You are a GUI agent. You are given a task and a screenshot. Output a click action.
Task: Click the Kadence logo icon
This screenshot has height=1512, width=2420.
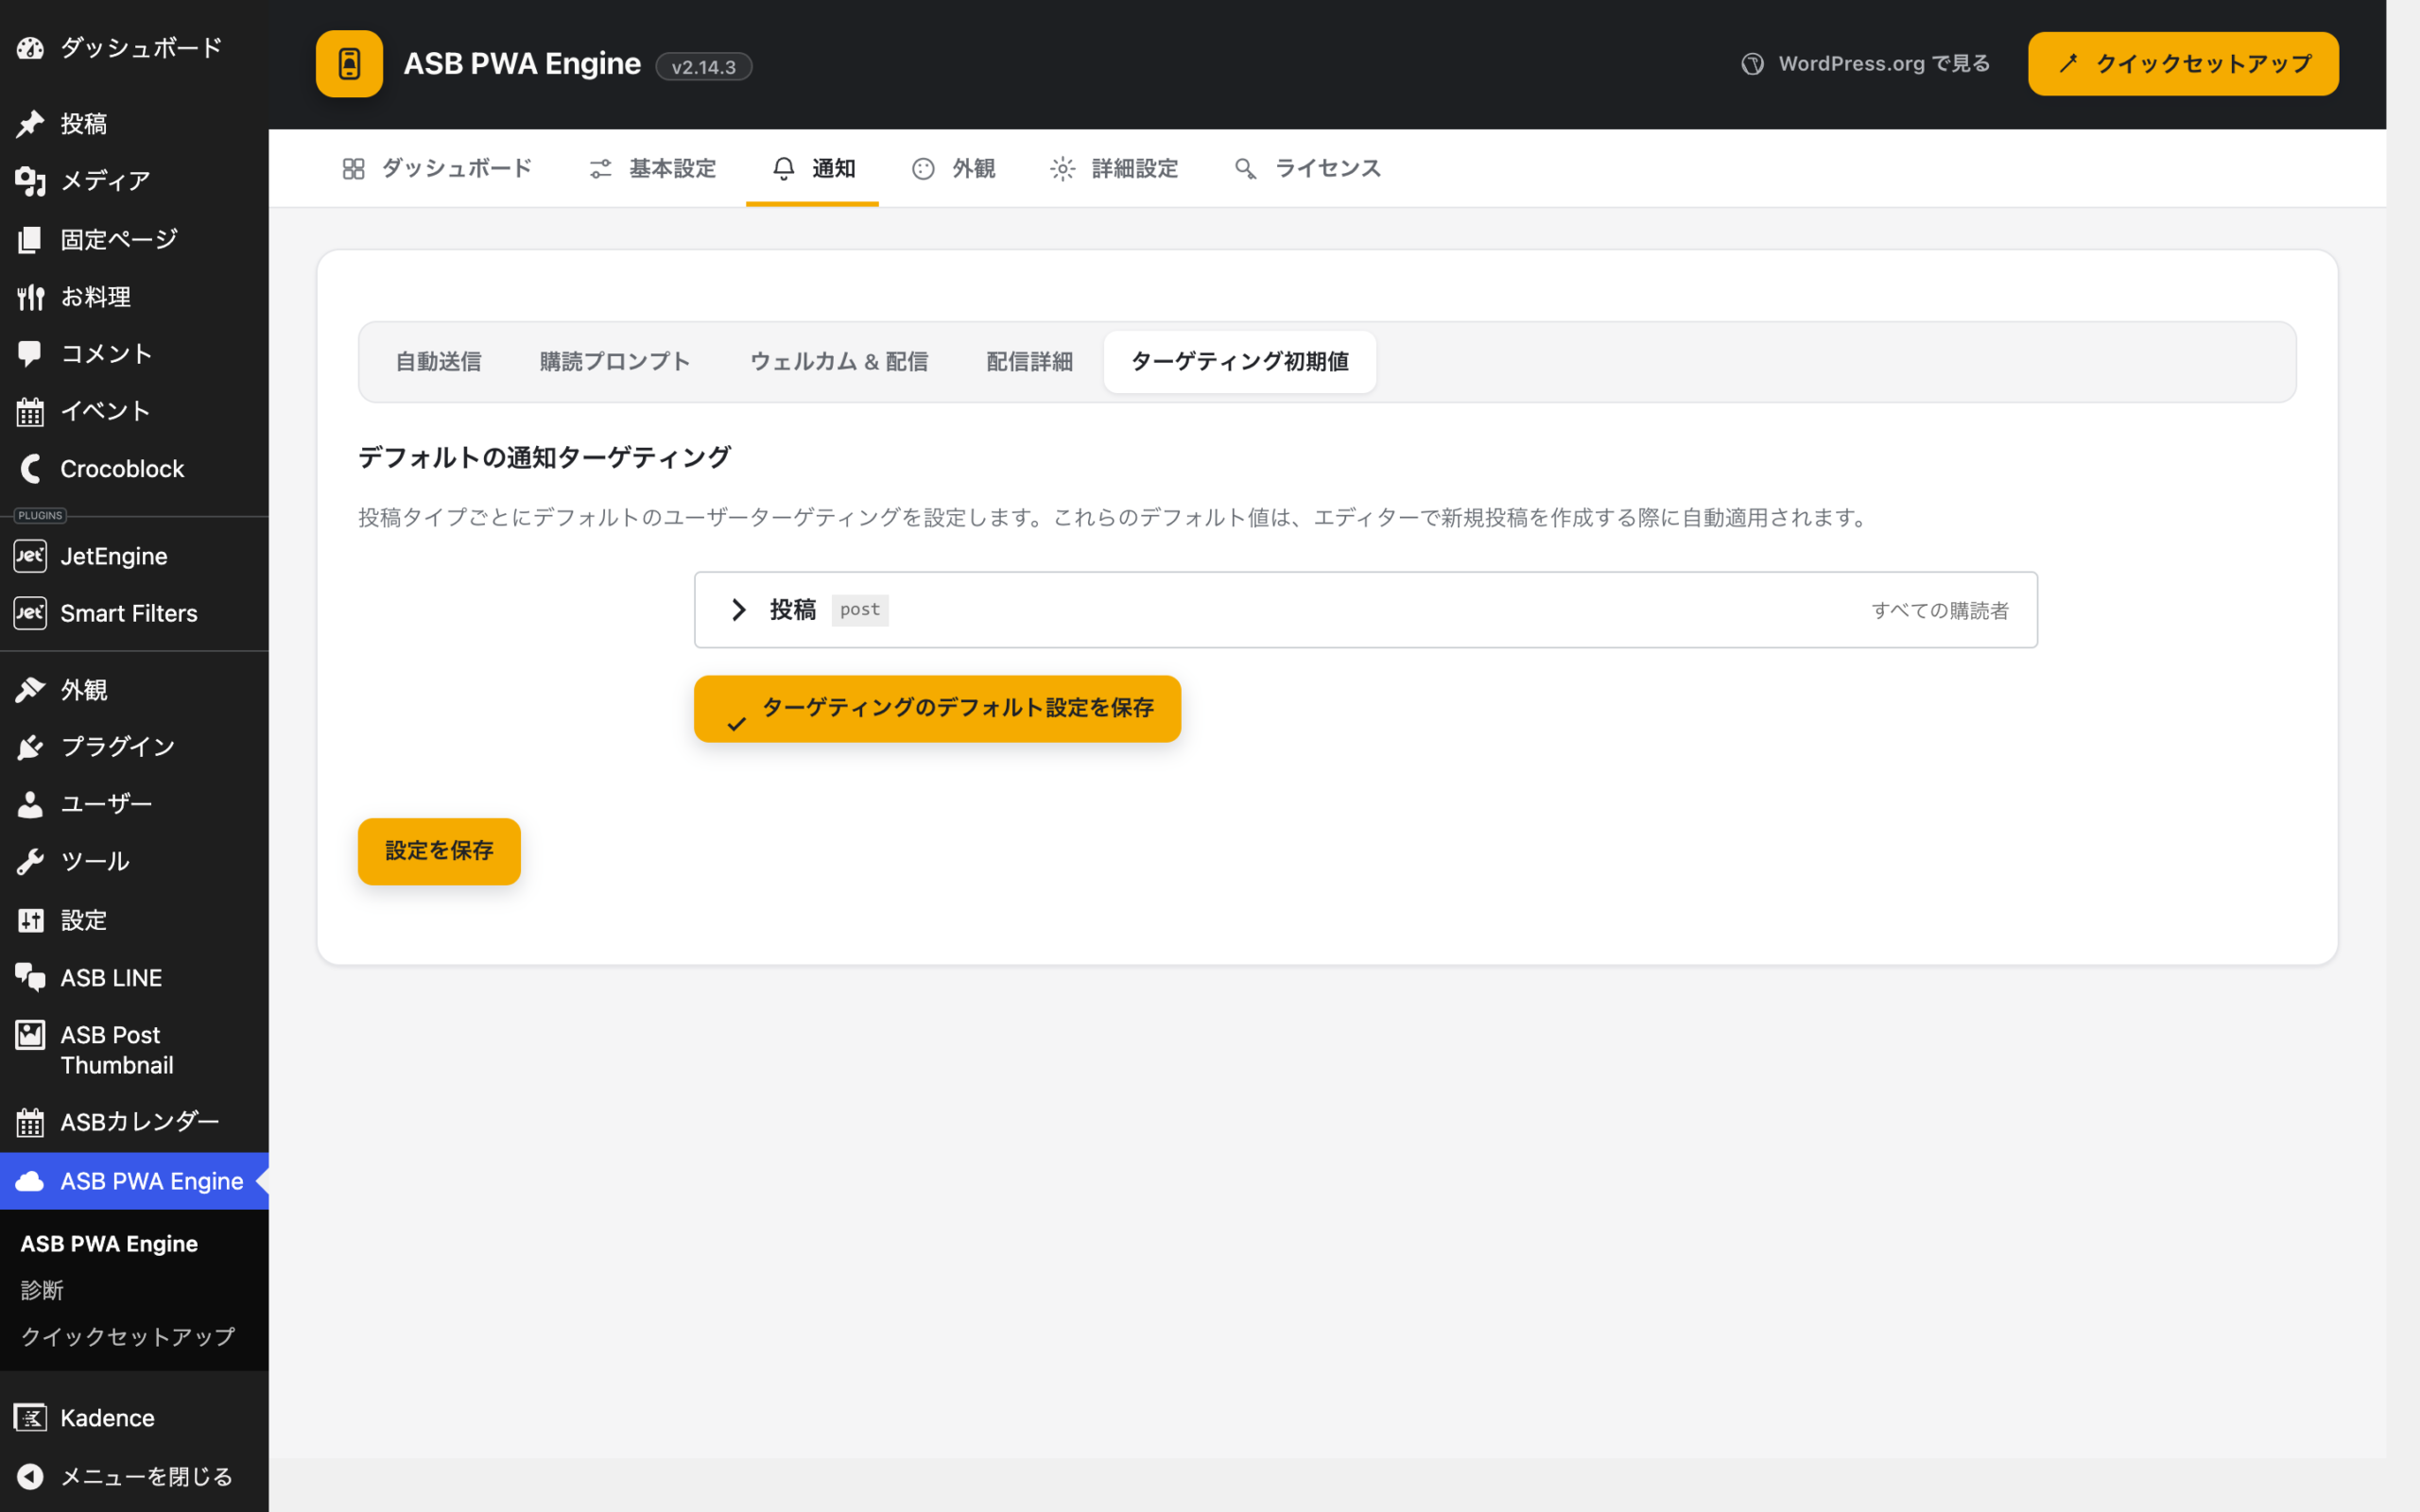[x=30, y=1418]
